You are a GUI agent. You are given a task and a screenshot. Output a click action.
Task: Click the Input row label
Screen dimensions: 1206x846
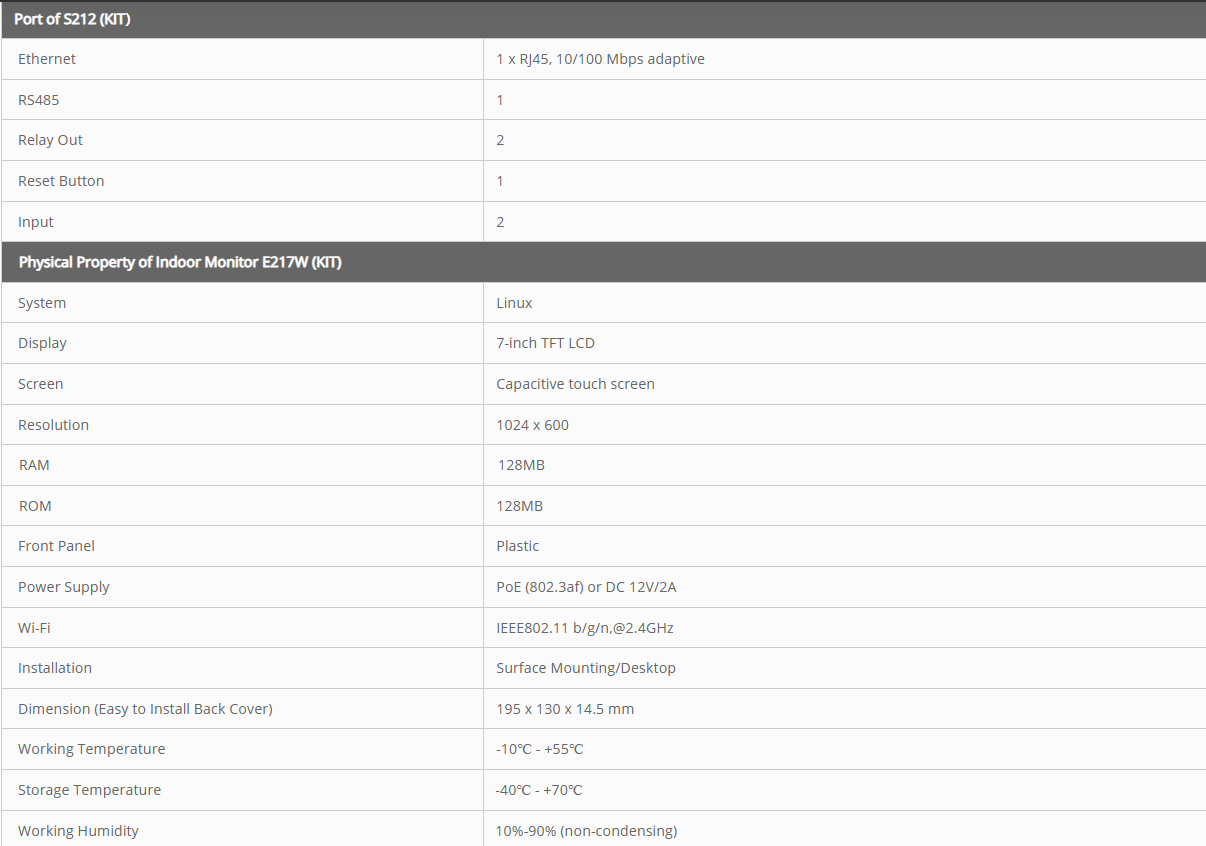click(x=36, y=222)
